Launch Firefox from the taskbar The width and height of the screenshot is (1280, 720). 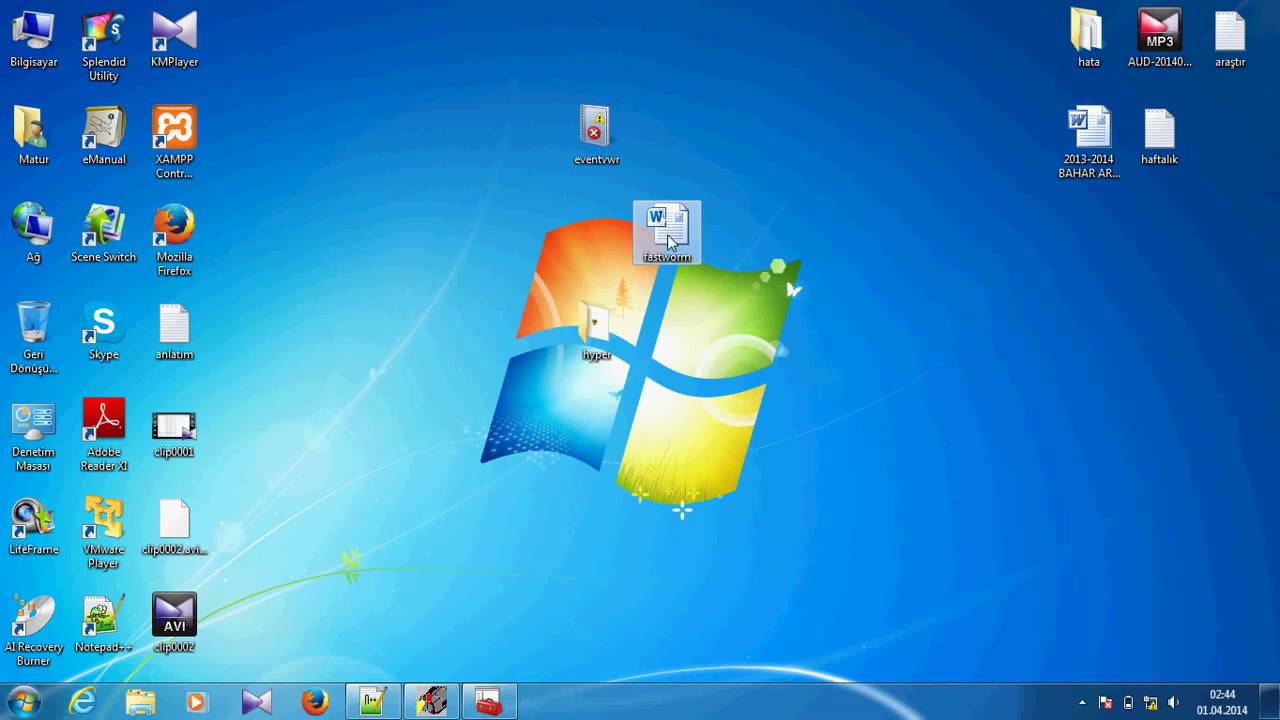point(315,702)
